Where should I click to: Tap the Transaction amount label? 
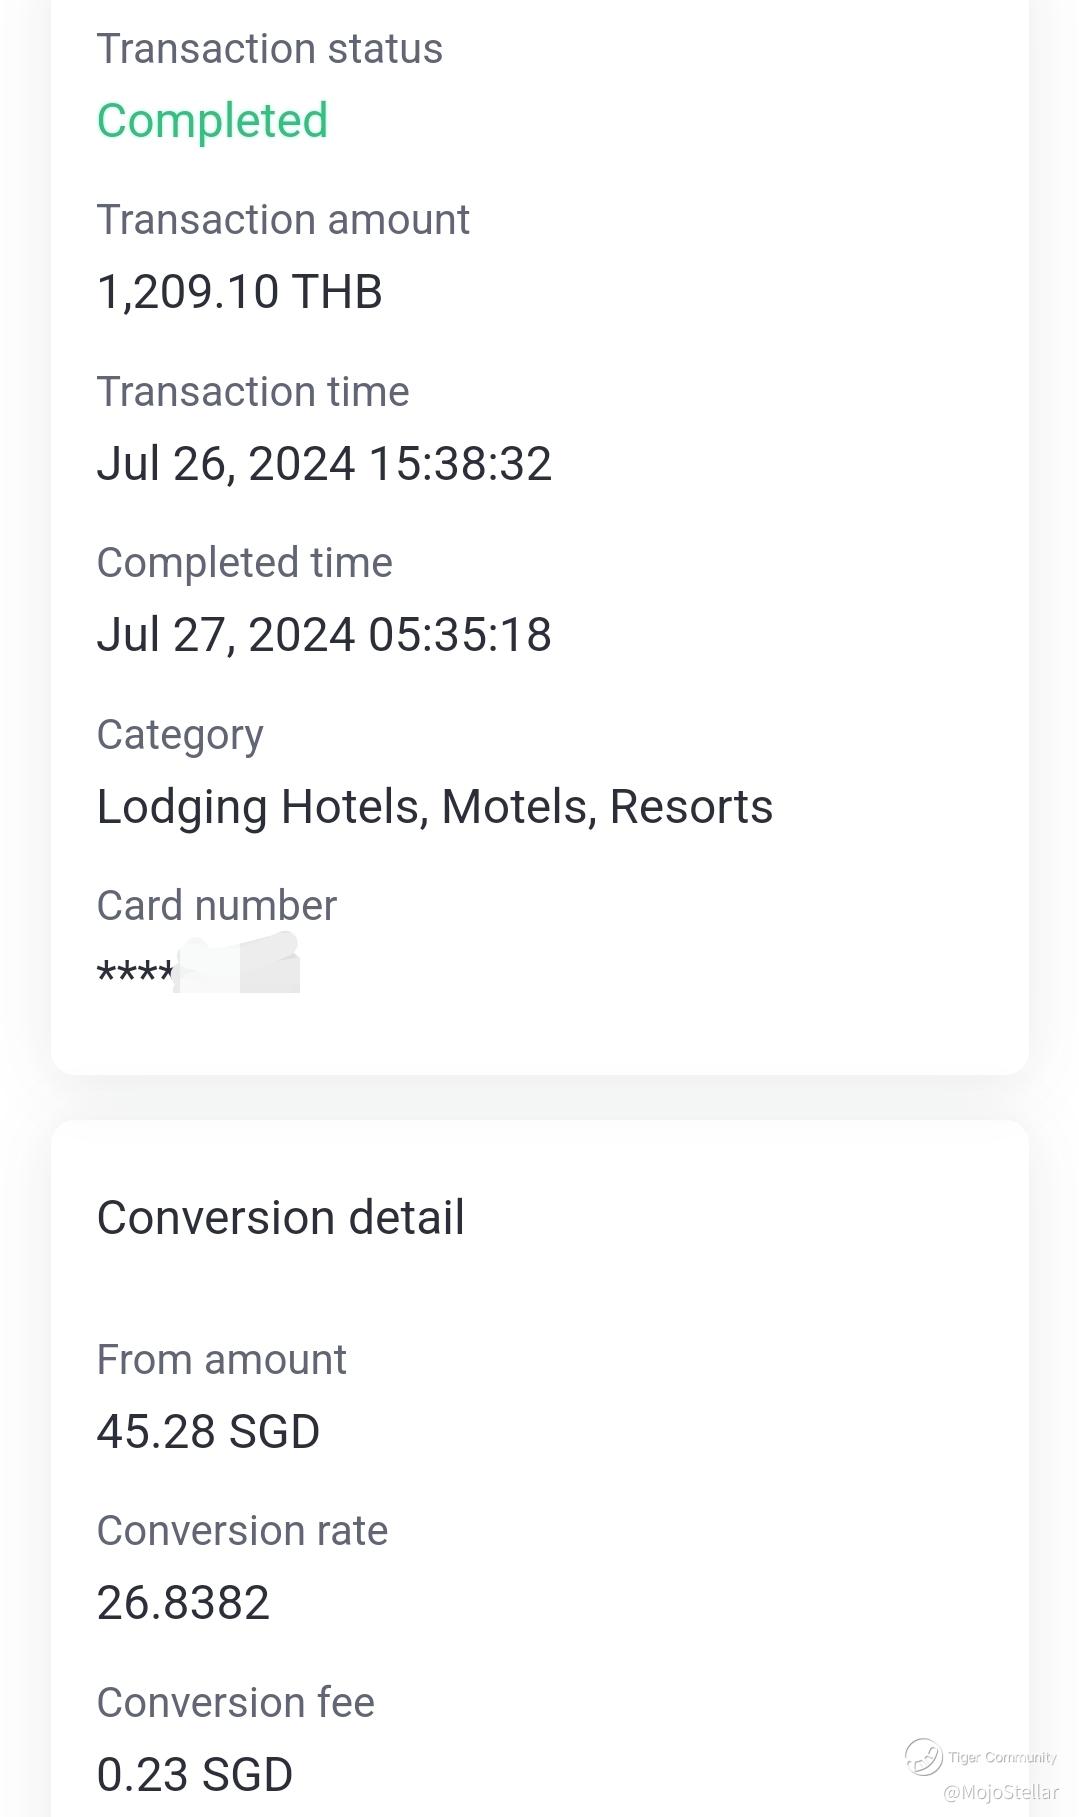282,220
